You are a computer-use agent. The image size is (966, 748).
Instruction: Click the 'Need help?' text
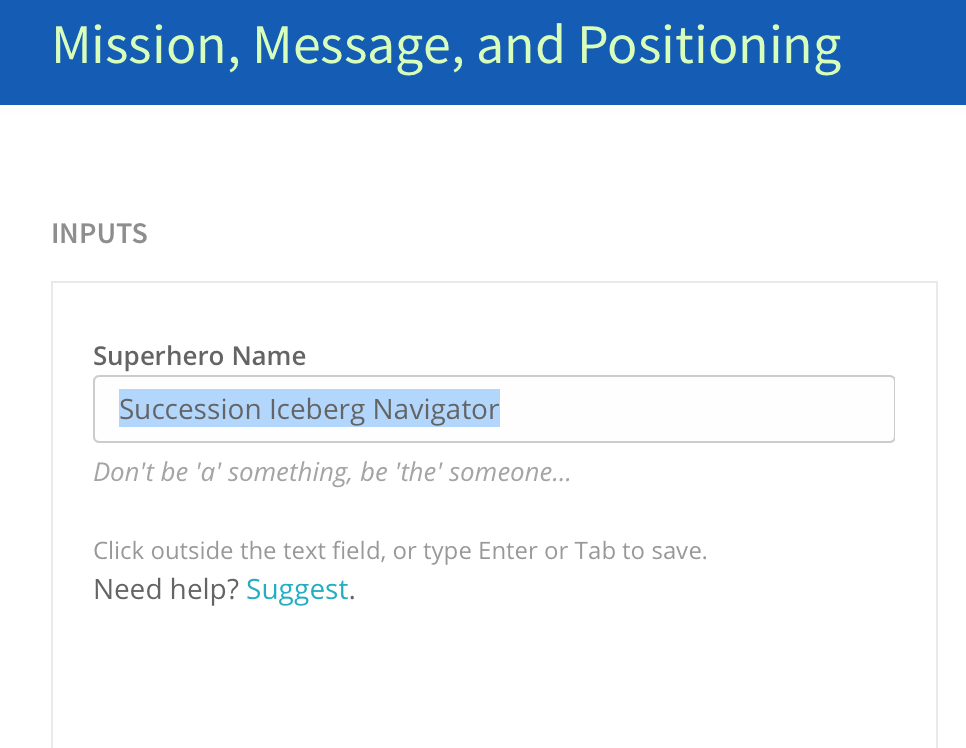click(x=166, y=590)
